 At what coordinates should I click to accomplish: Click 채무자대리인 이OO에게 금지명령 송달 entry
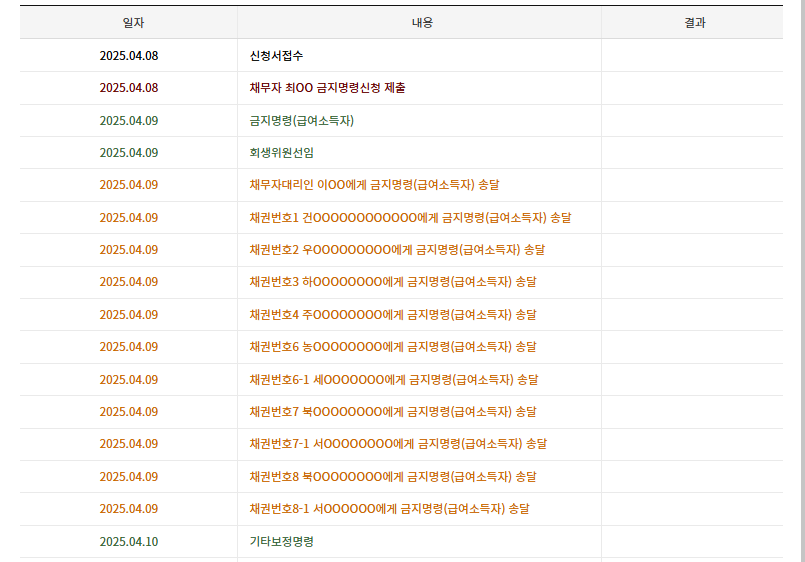click(x=374, y=185)
